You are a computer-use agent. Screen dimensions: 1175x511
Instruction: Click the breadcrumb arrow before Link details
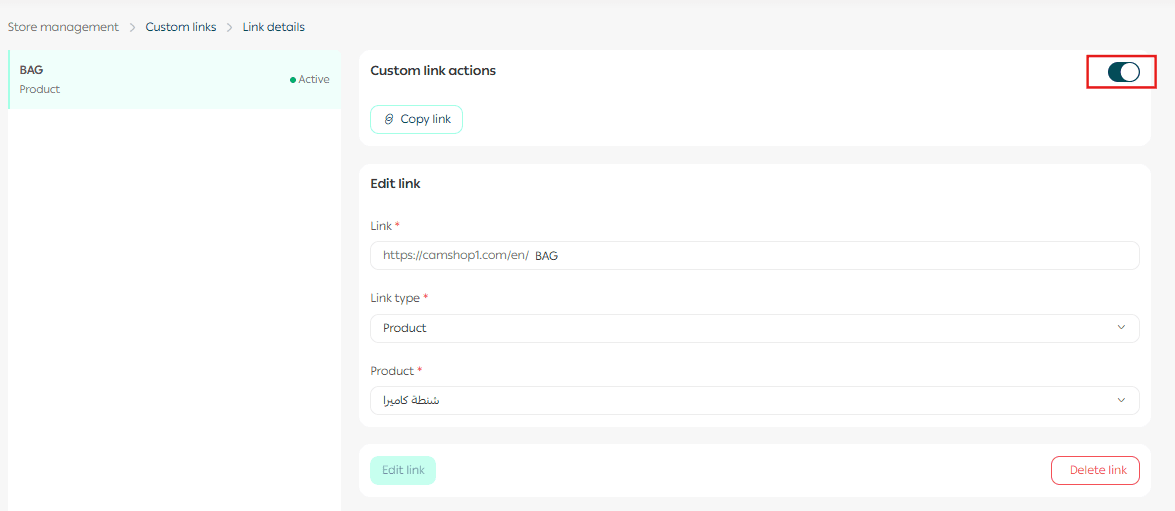229,27
